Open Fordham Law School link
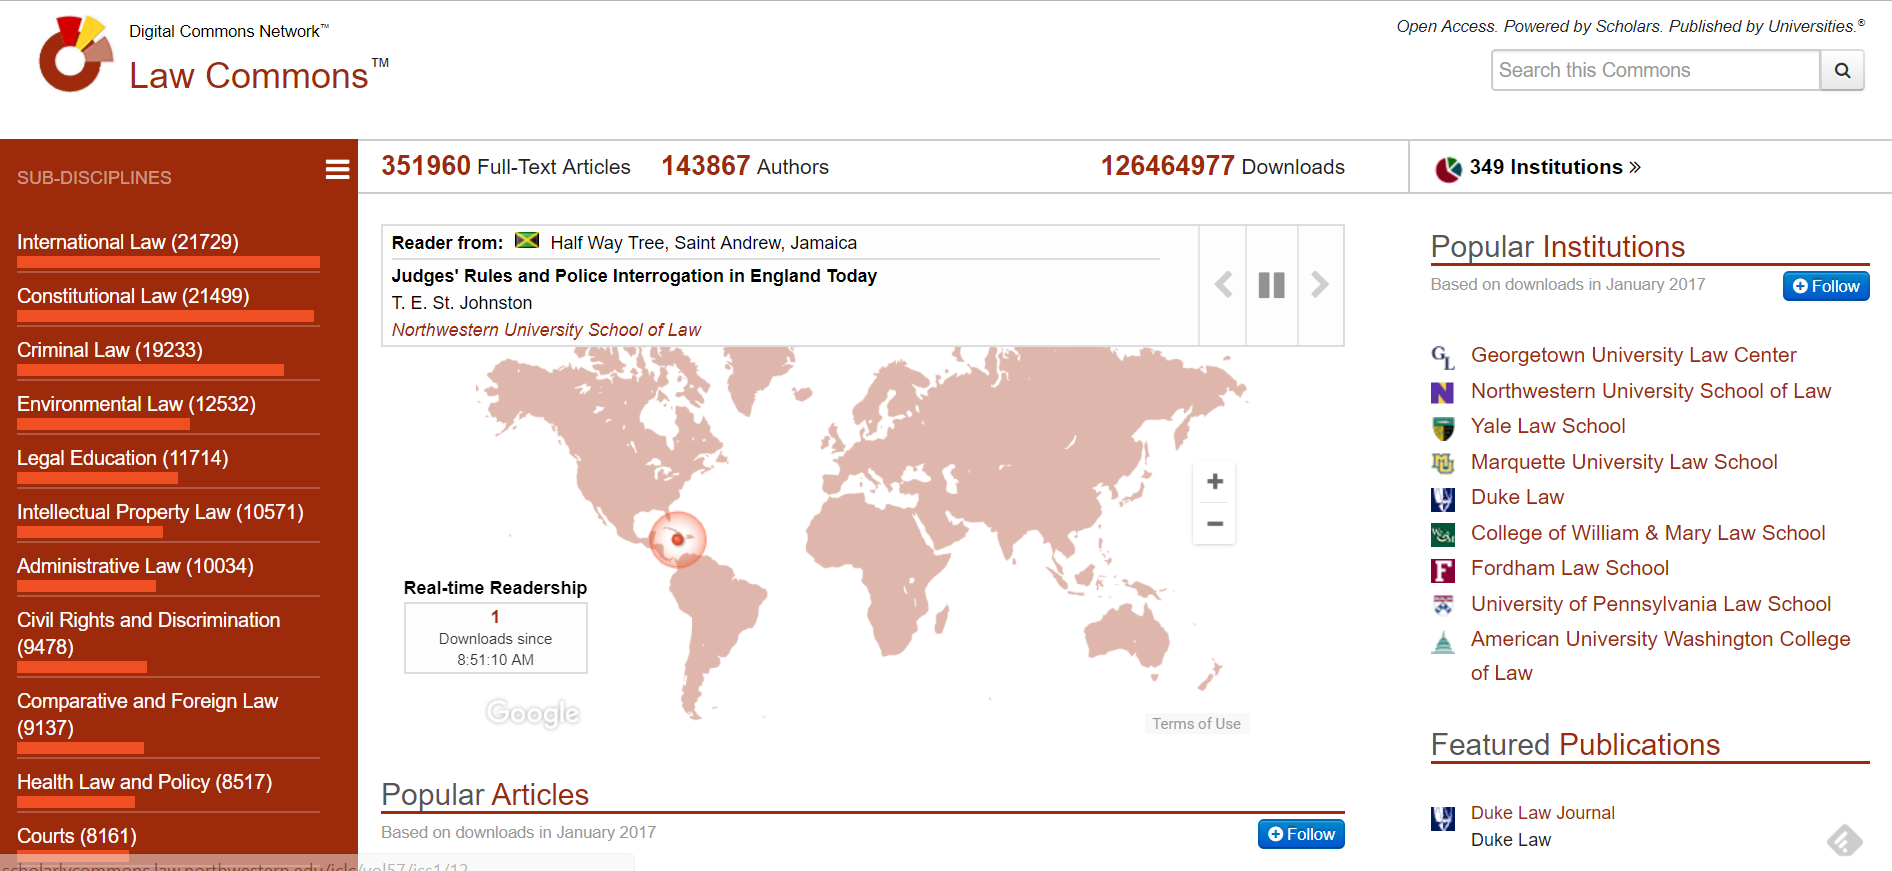 1570,568
